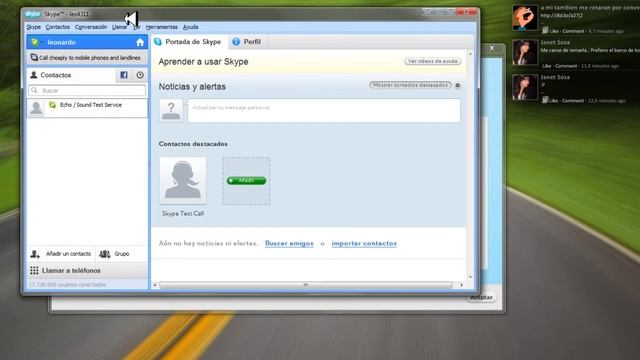Open the Contactos menu
The height and width of the screenshot is (360, 640).
[58, 27]
